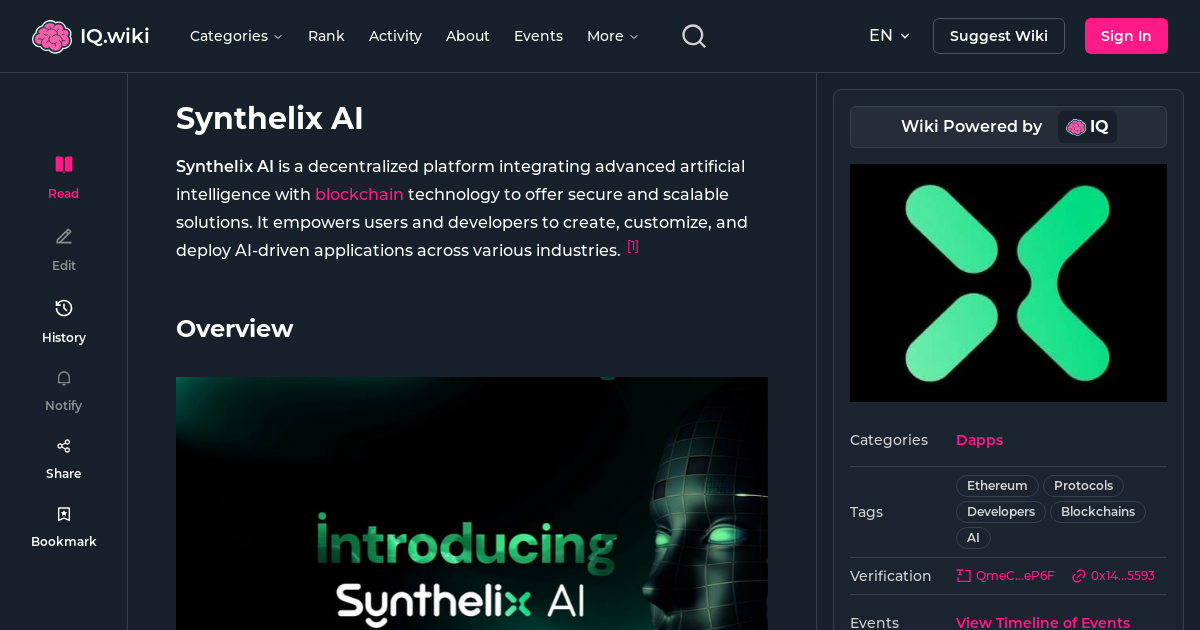
Task: Click the Notify bell icon
Action: click(x=63, y=378)
